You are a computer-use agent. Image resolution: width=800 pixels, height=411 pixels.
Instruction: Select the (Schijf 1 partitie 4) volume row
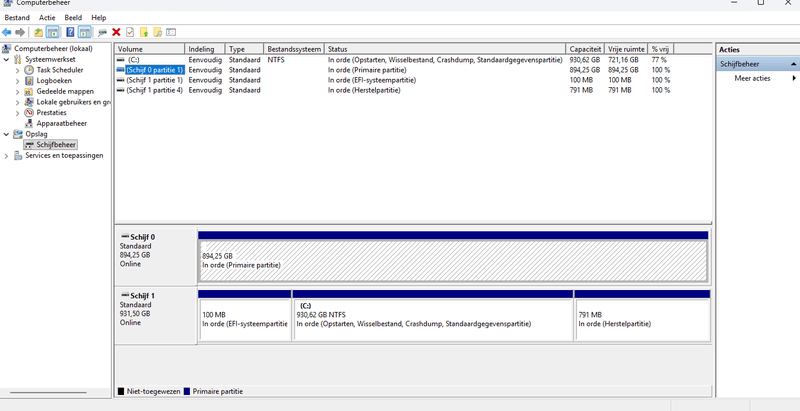coord(395,90)
